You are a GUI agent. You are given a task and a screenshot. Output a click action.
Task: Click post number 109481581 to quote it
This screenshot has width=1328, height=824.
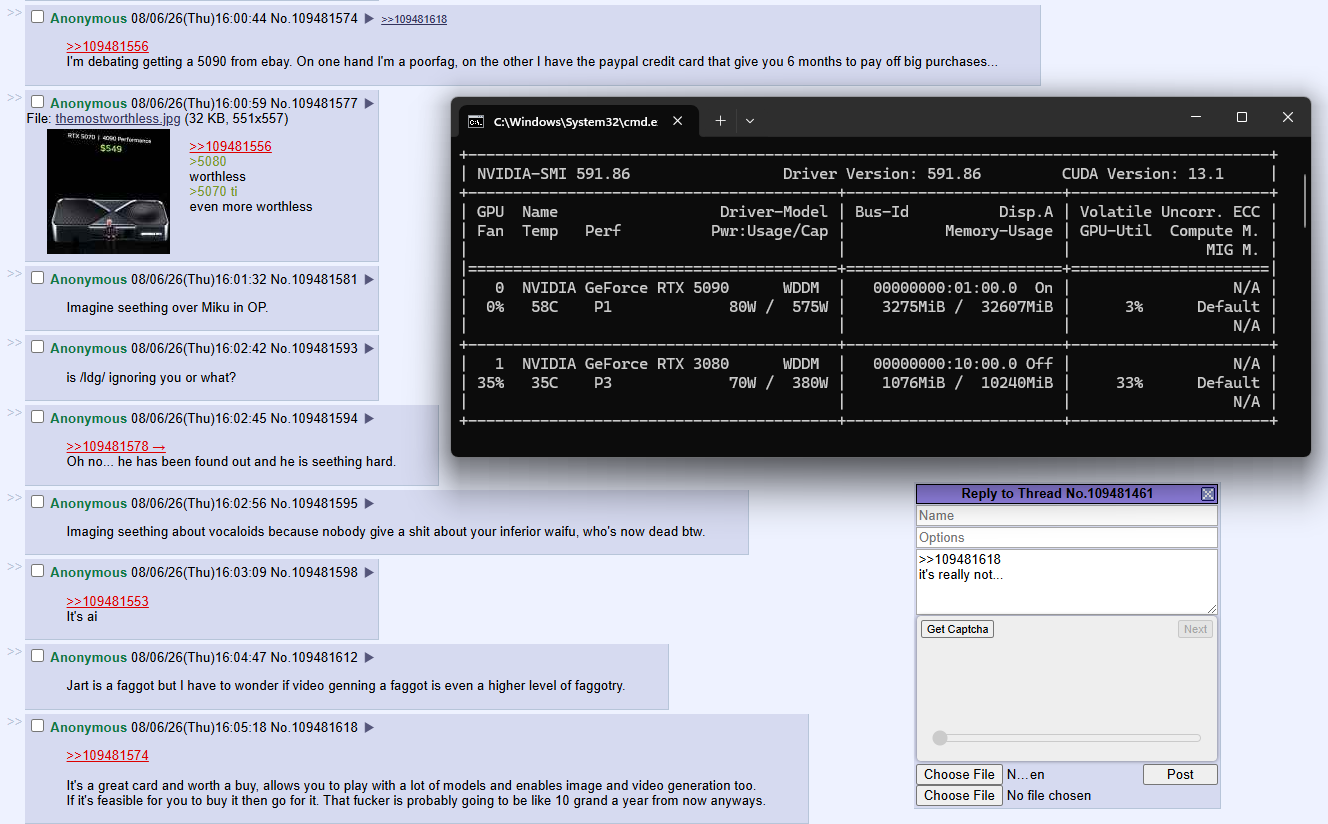[324, 279]
